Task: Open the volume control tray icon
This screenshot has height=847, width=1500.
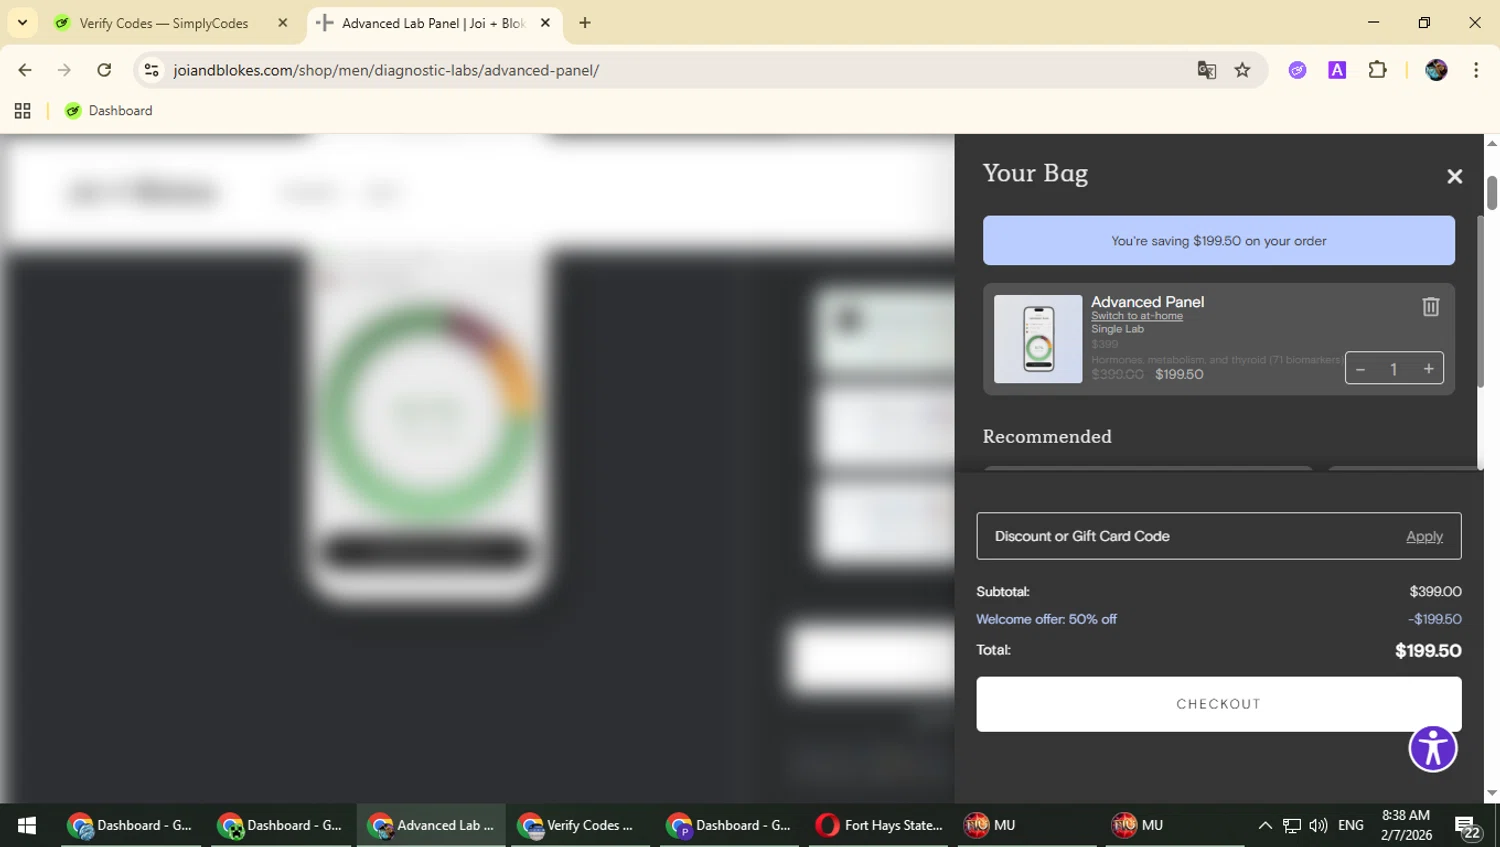Action: (x=1318, y=825)
